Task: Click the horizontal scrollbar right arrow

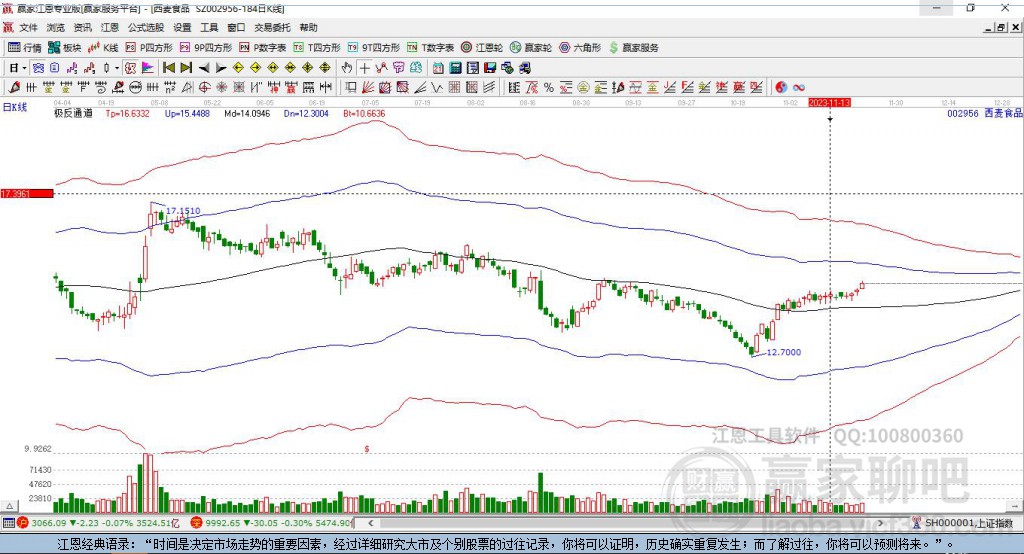Action: (x=880, y=523)
